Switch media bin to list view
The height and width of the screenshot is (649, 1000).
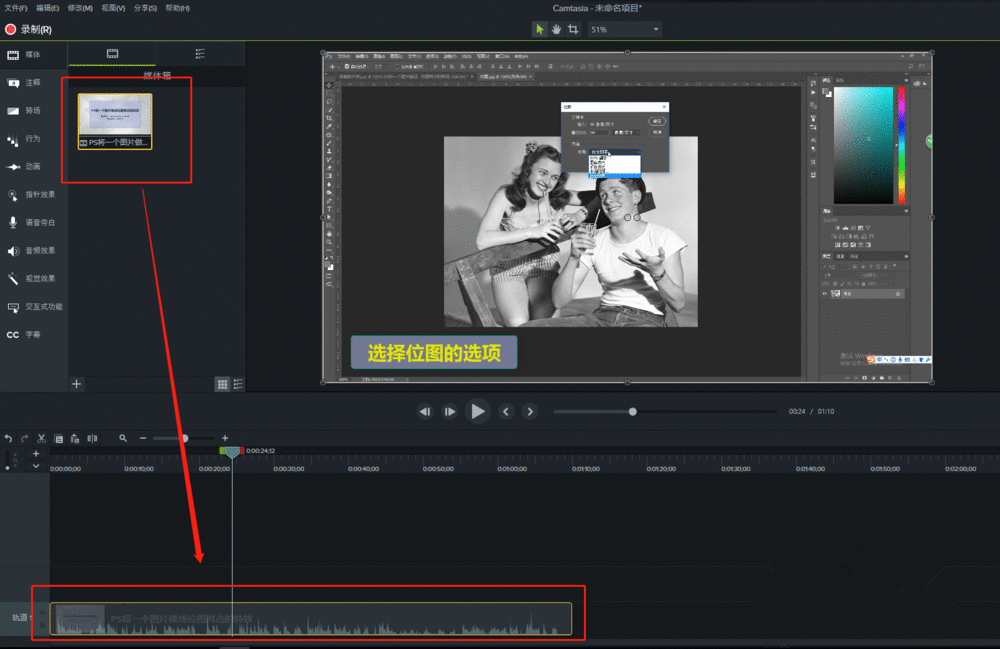coord(238,384)
